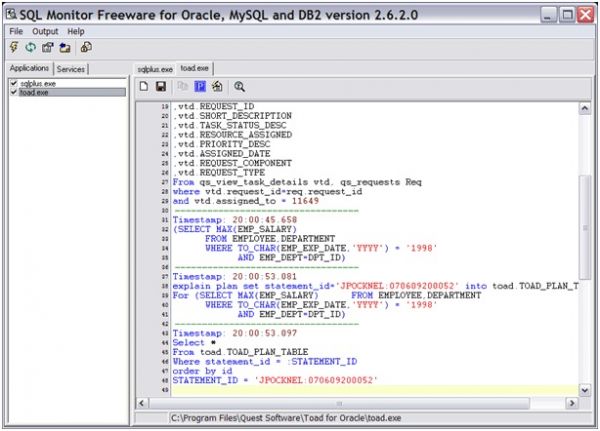Click the blue P toolbar icon
The width and height of the screenshot is (600, 431).
click(200, 87)
